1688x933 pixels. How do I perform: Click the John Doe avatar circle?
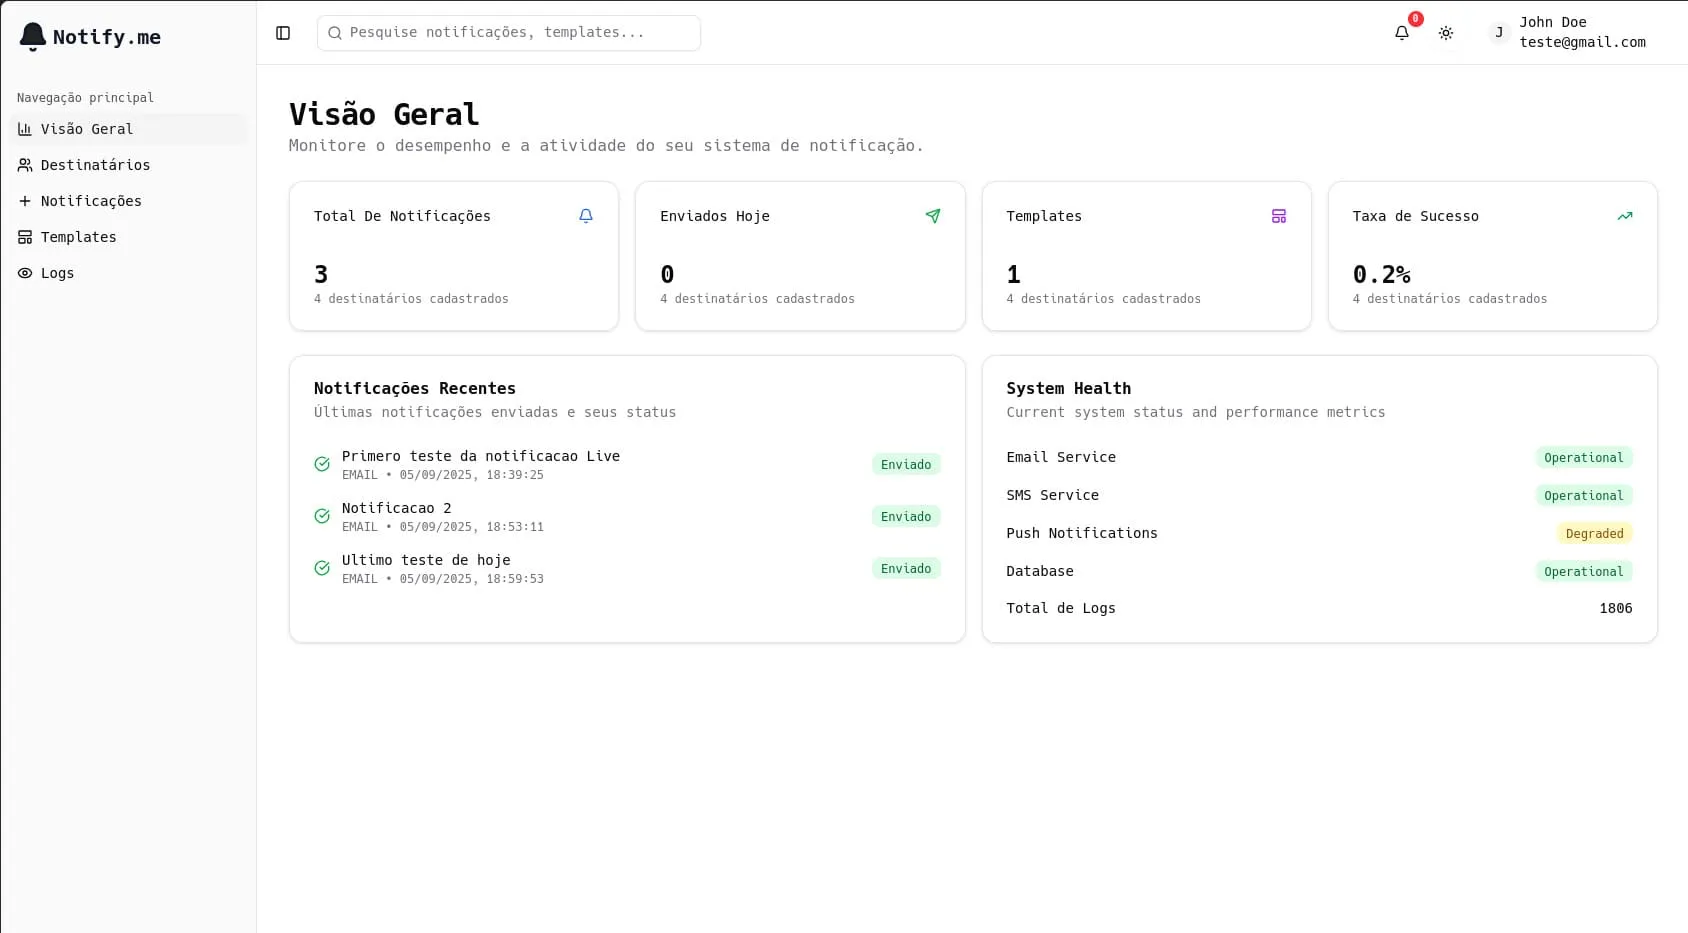click(1498, 33)
